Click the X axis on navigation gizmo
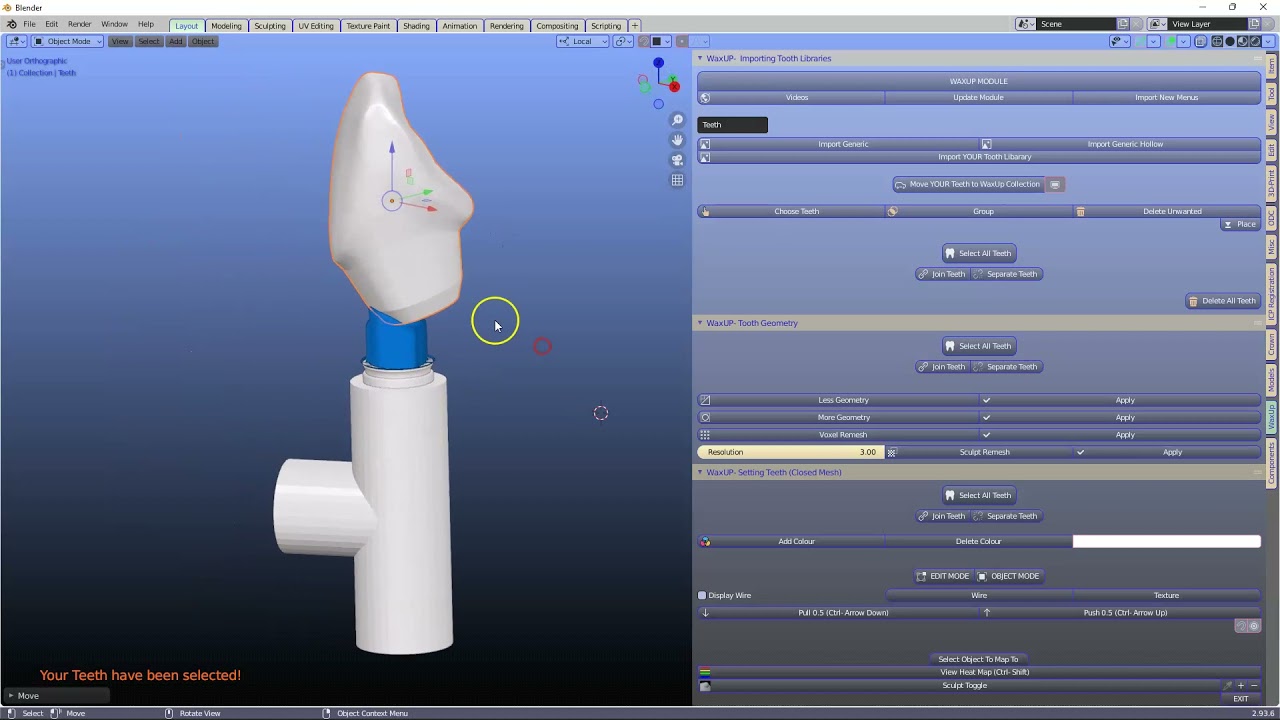Screen dimensions: 1280x720 [674, 86]
